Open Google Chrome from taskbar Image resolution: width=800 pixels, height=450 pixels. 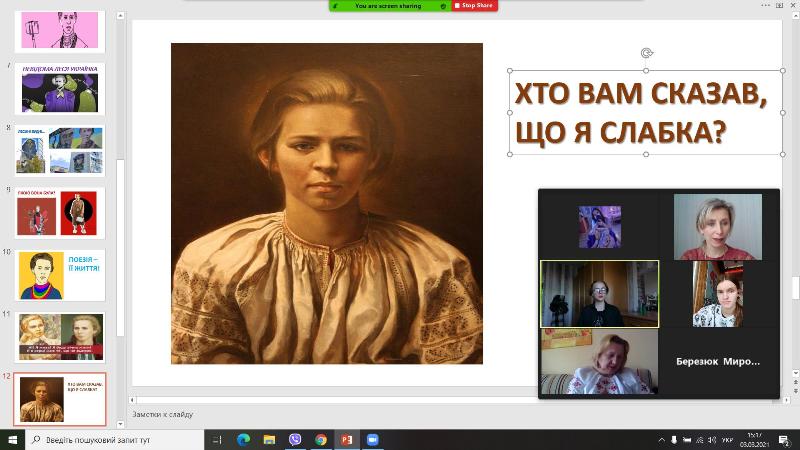pyautogui.click(x=321, y=439)
